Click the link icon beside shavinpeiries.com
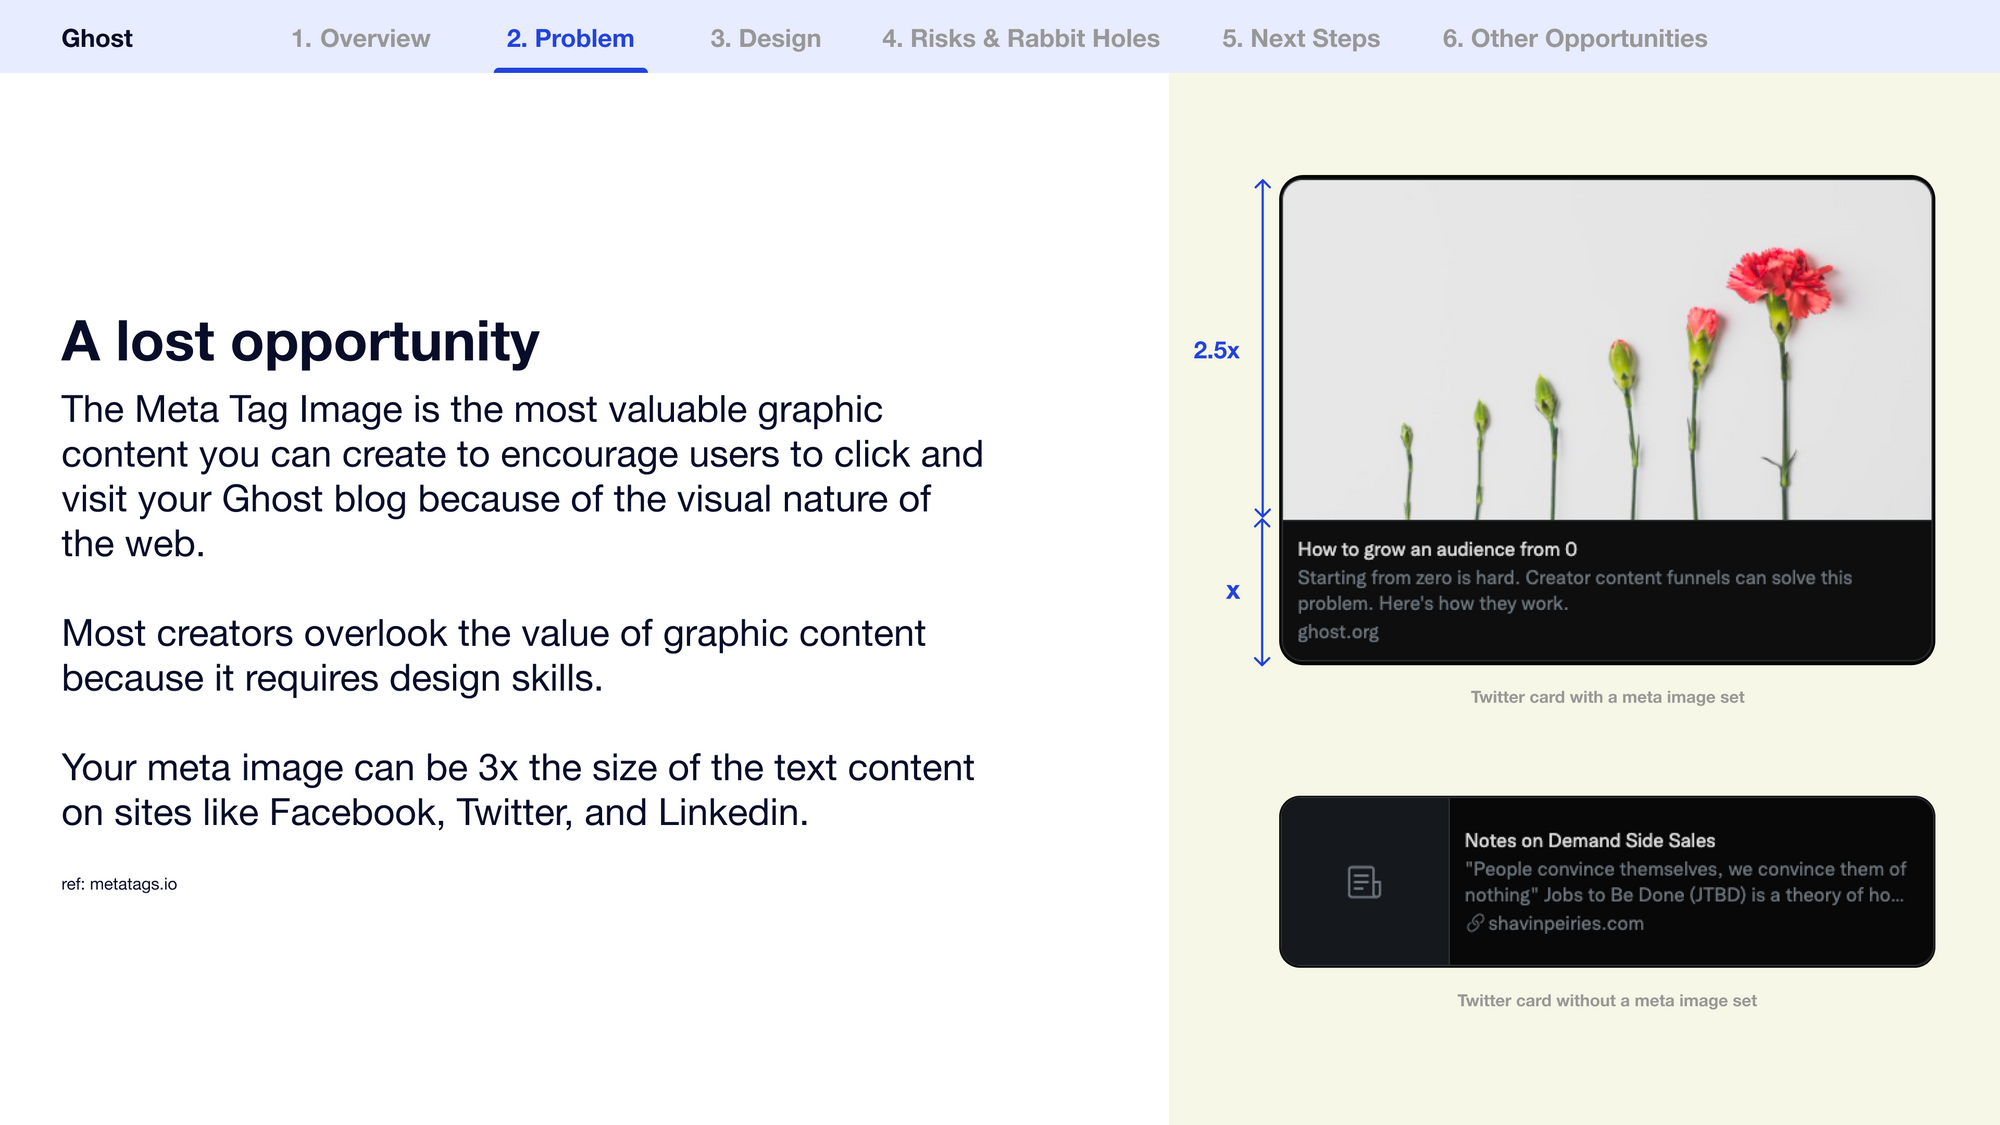Screen dimensions: 2000x1125 pos(1475,923)
